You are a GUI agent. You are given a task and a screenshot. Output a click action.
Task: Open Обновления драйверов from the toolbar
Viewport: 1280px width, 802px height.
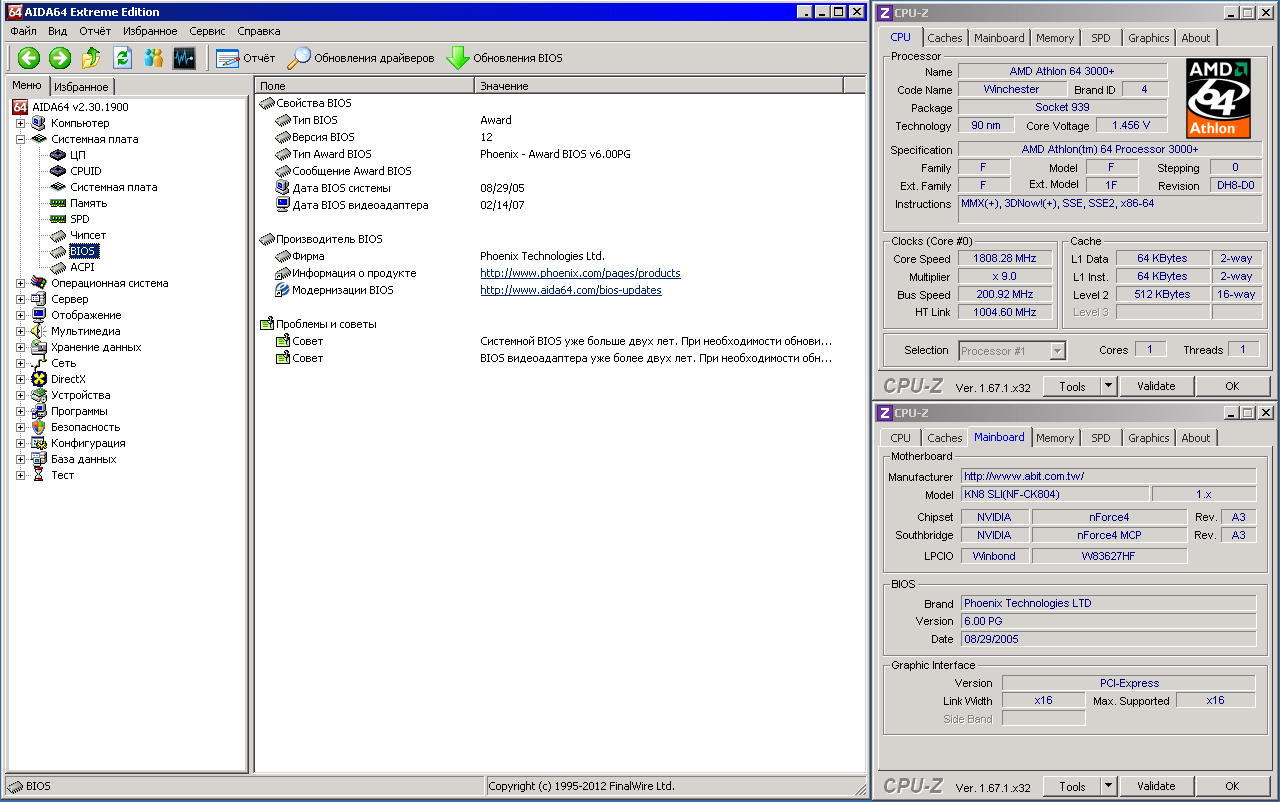point(361,58)
